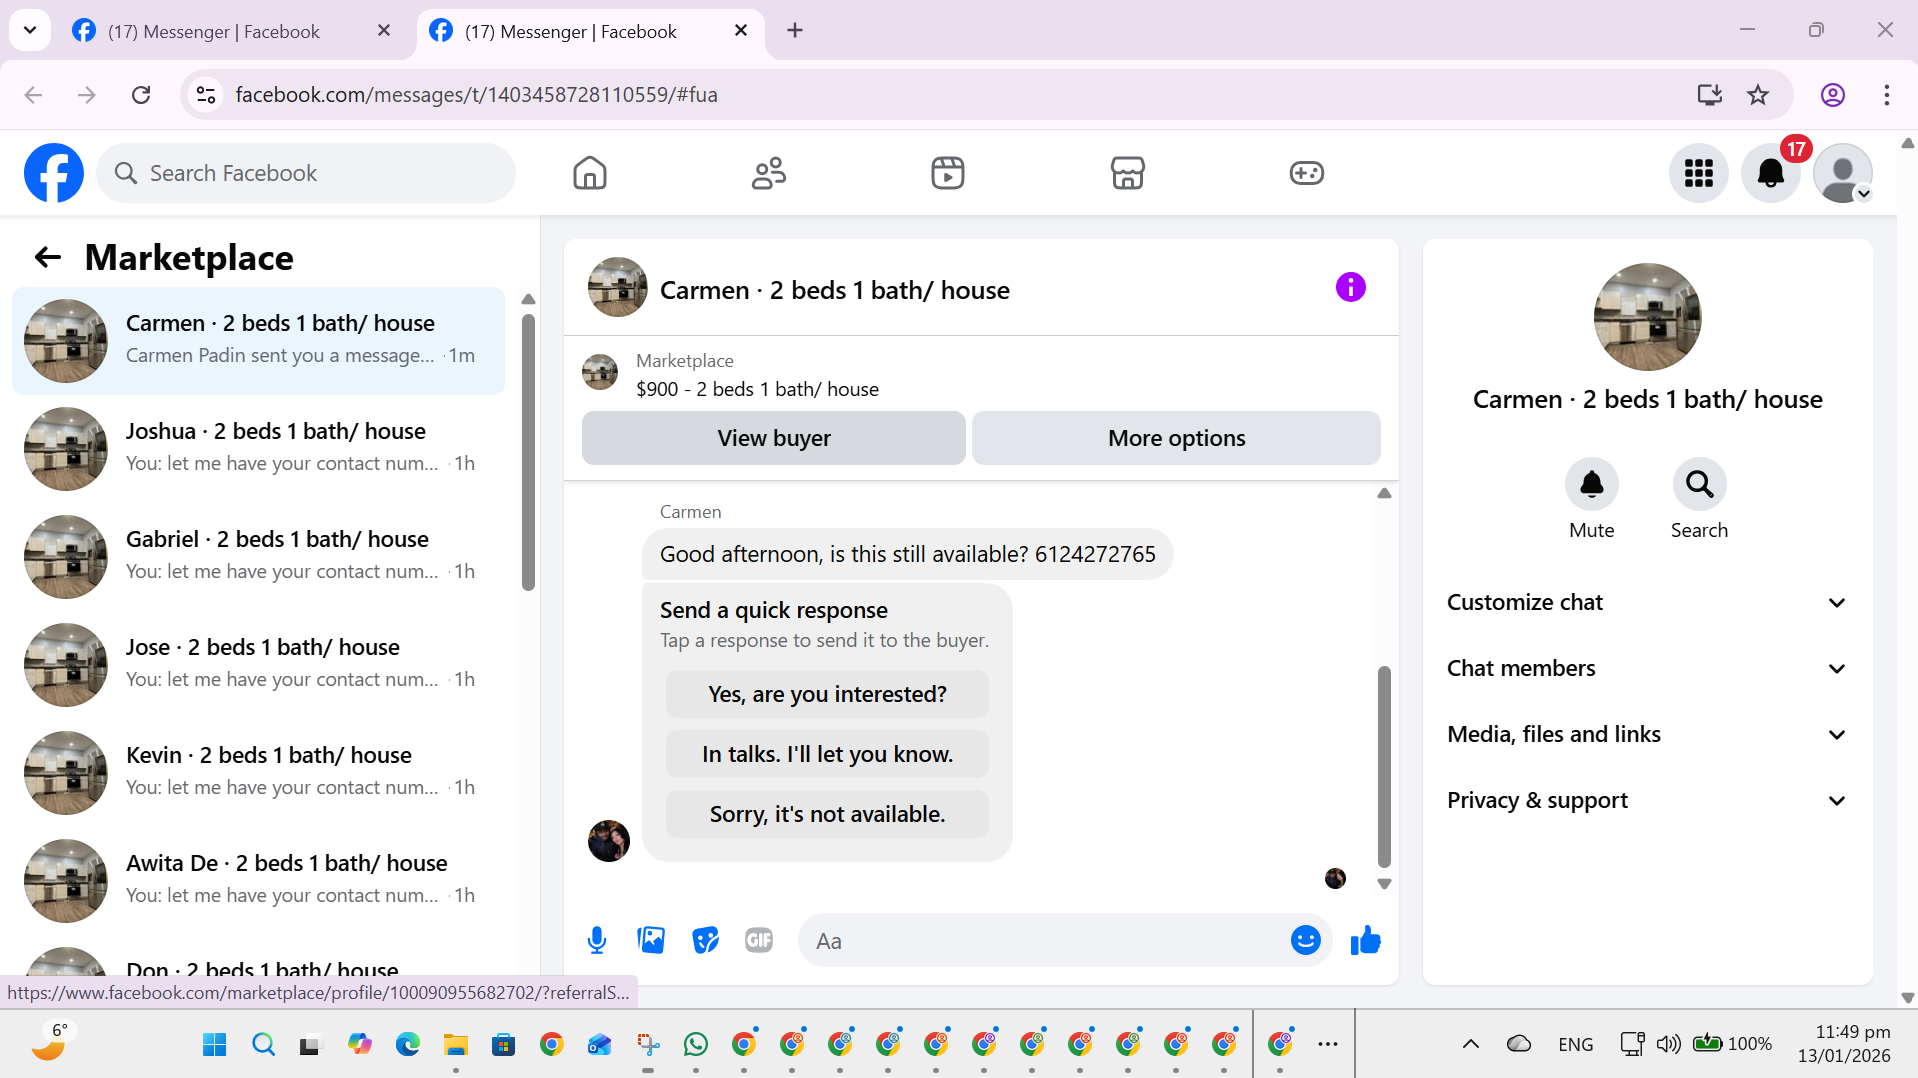
Task: Send a thumbs-up like
Action: point(1365,940)
